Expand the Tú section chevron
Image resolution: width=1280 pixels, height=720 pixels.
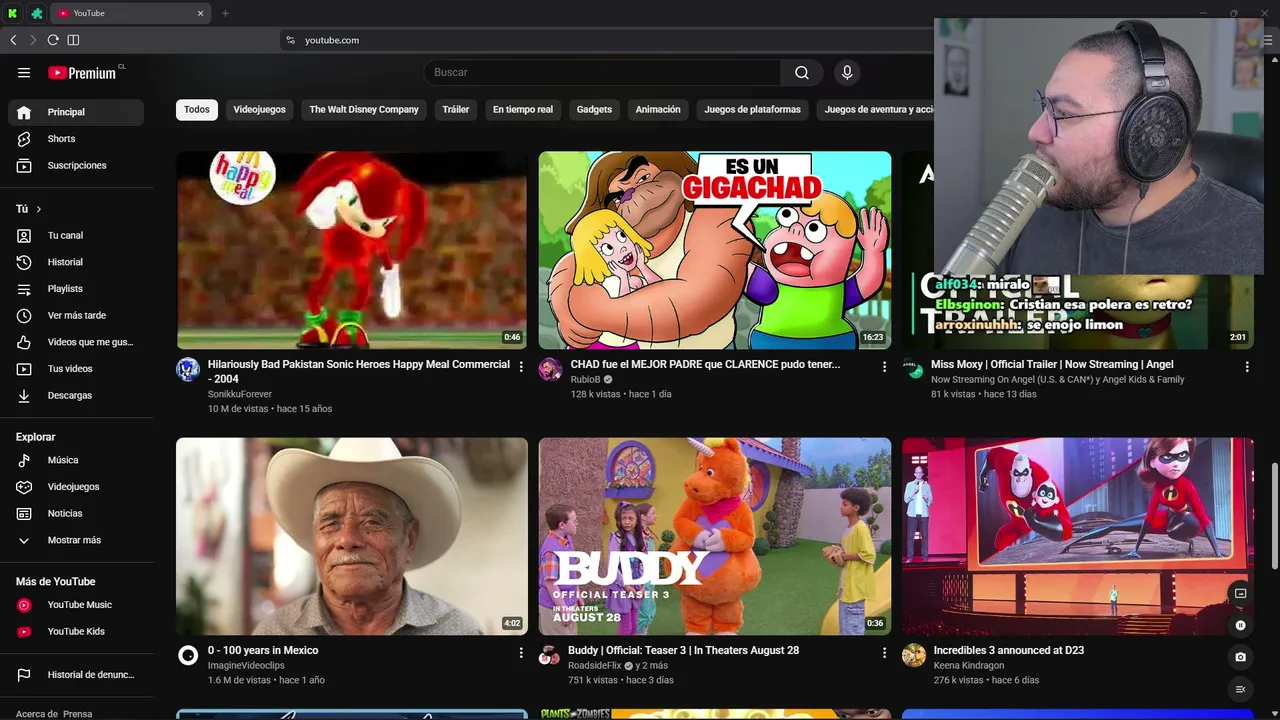39,209
